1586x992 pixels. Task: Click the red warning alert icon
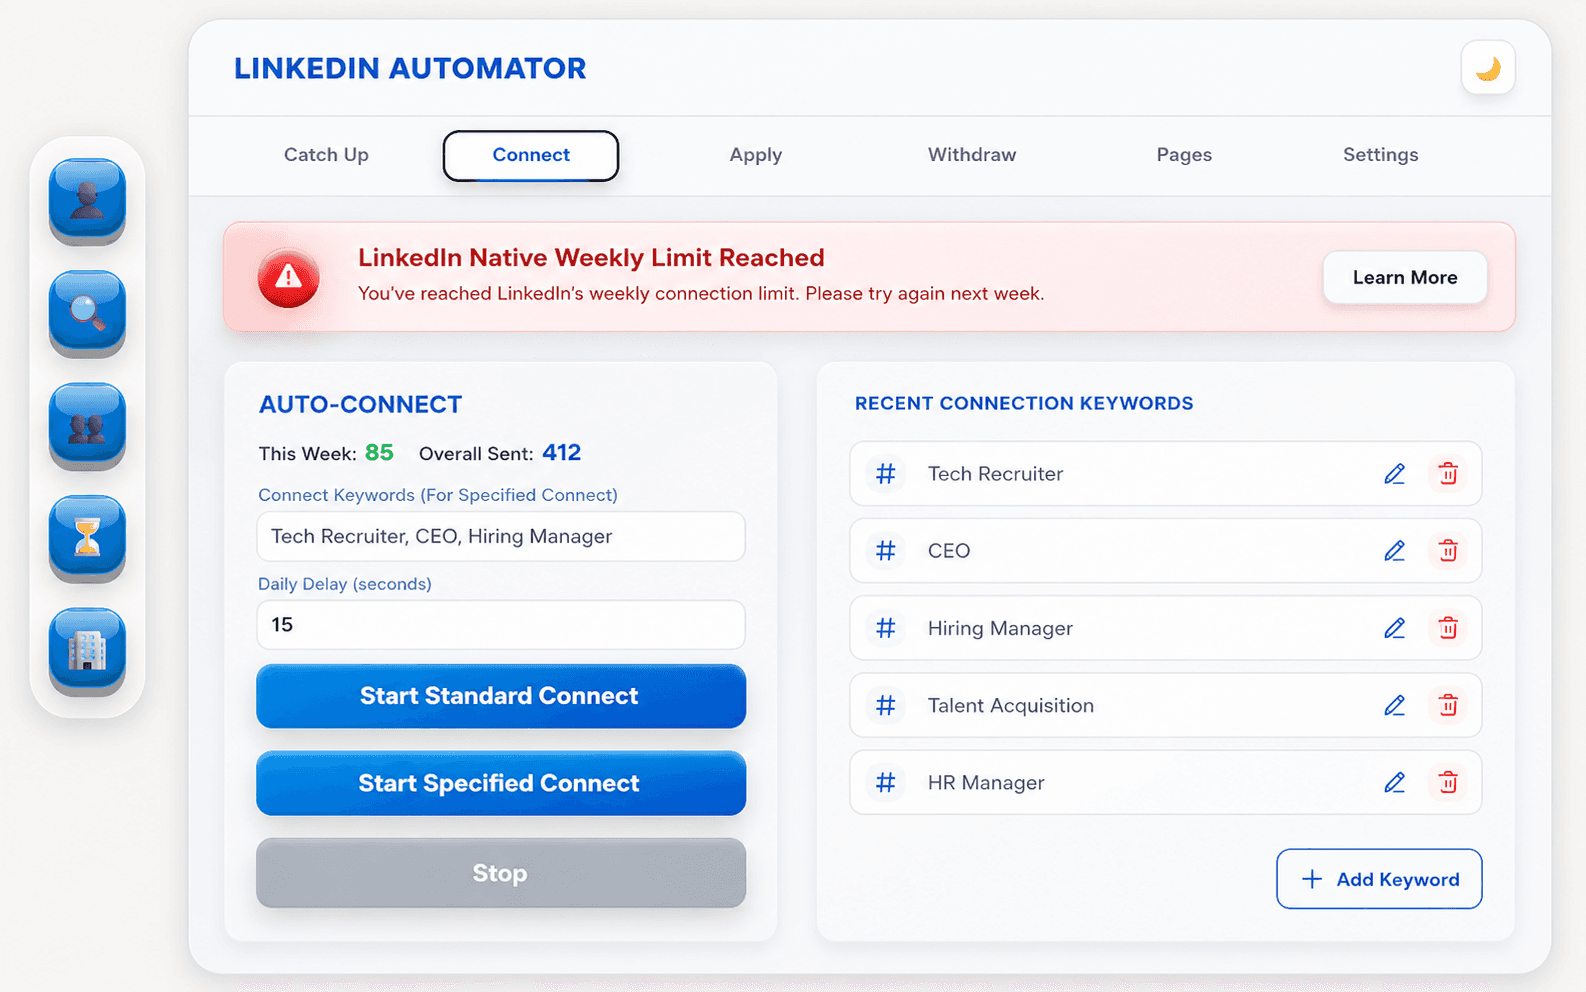[289, 277]
